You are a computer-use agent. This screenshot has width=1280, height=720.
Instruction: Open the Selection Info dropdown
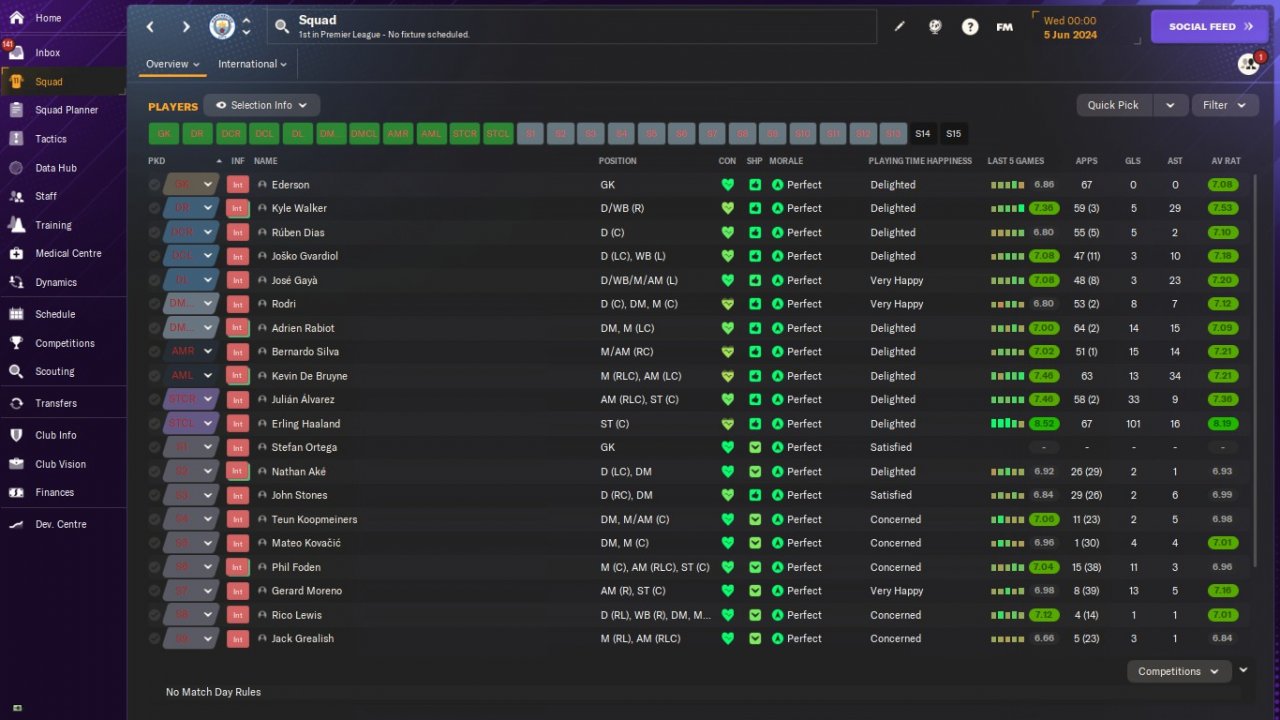(262, 105)
